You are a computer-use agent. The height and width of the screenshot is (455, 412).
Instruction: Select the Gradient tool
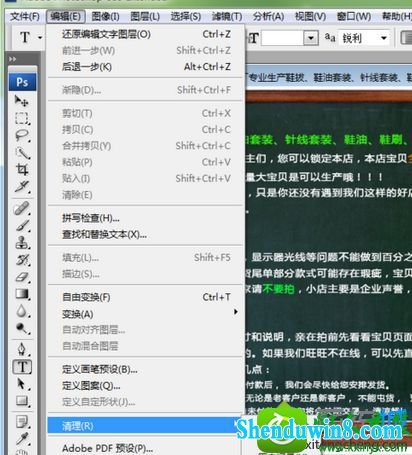[22, 294]
